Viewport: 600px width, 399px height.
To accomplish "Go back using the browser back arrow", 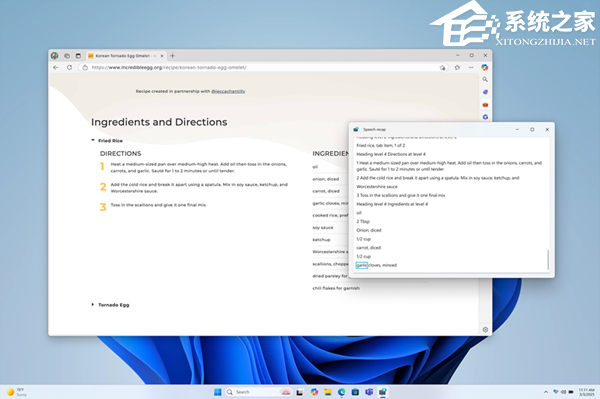I will click(x=56, y=67).
